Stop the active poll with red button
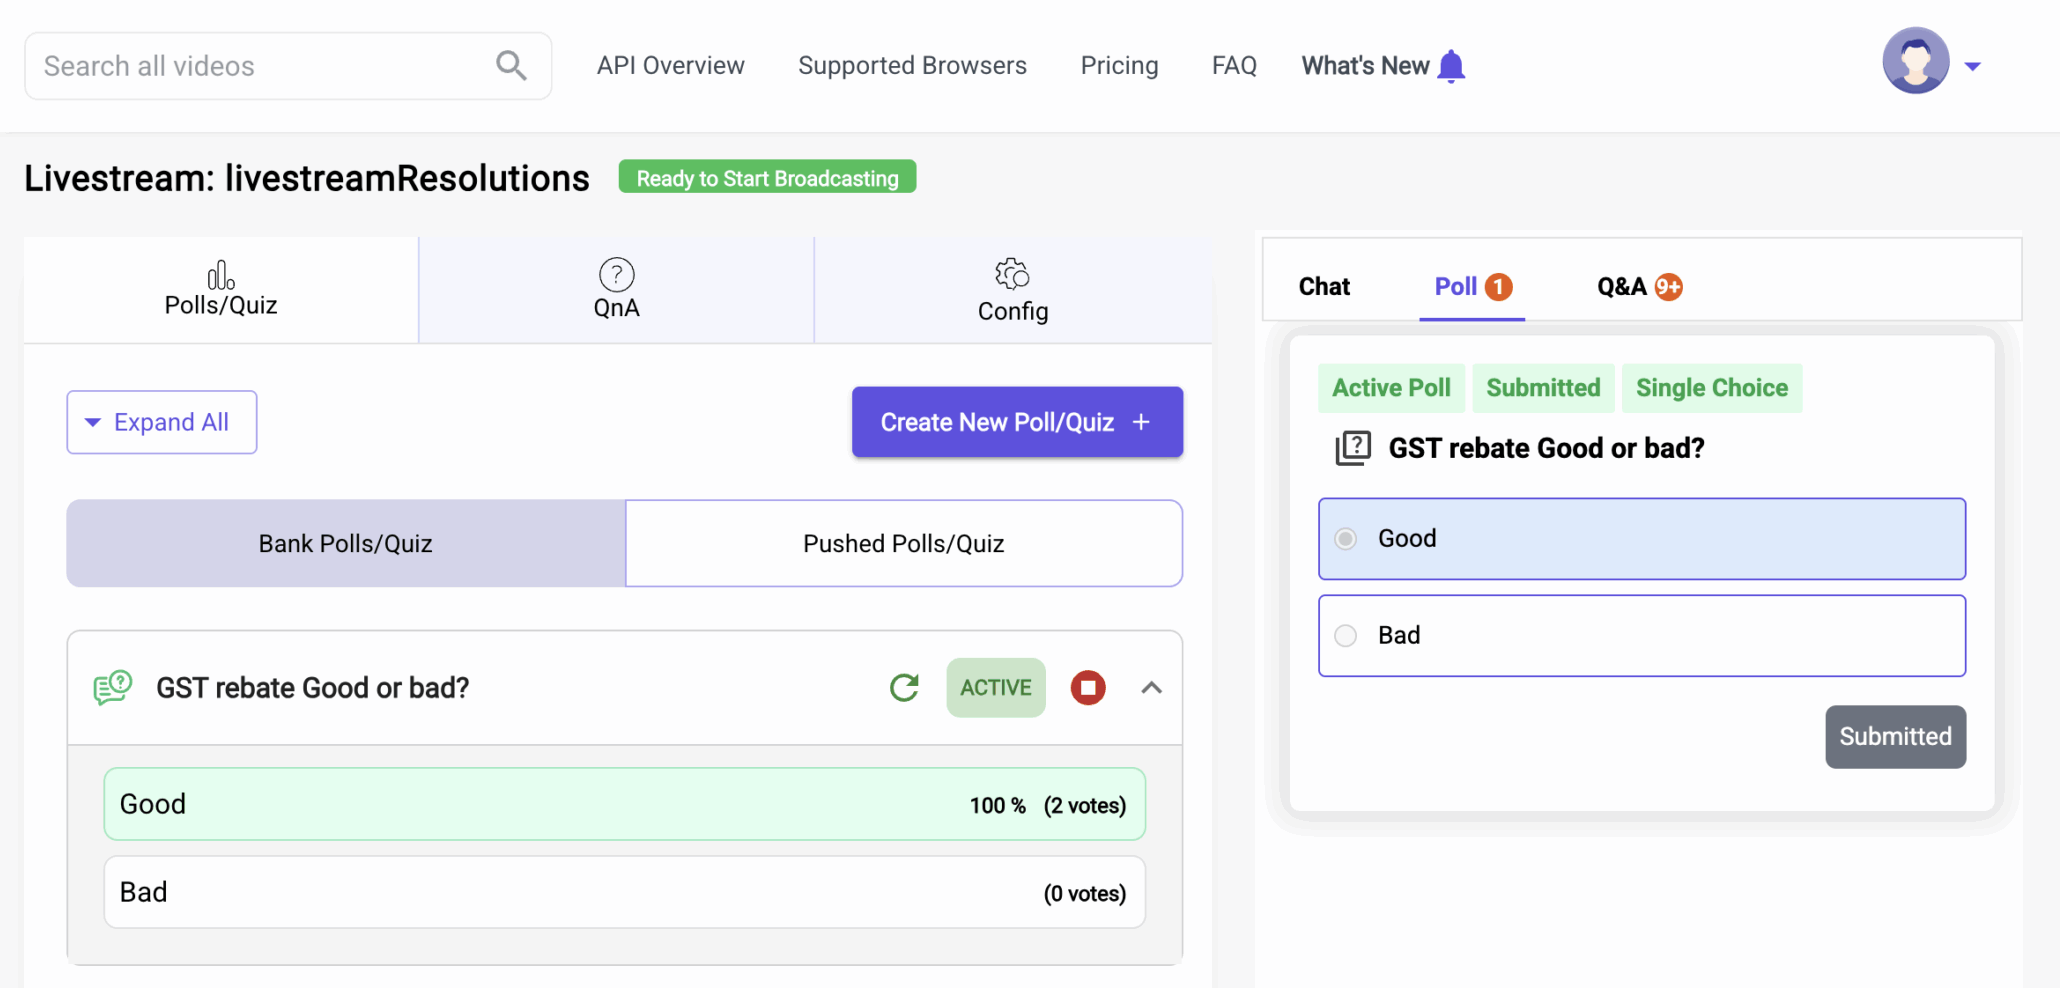The width and height of the screenshot is (2060, 988). (1088, 688)
